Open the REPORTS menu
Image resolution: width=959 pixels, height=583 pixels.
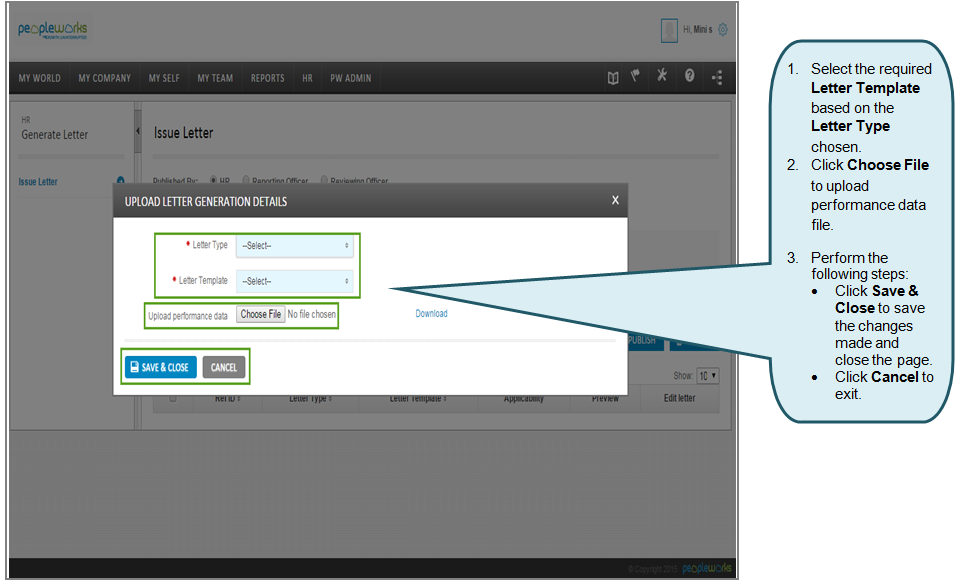pyautogui.click(x=267, y=78)
